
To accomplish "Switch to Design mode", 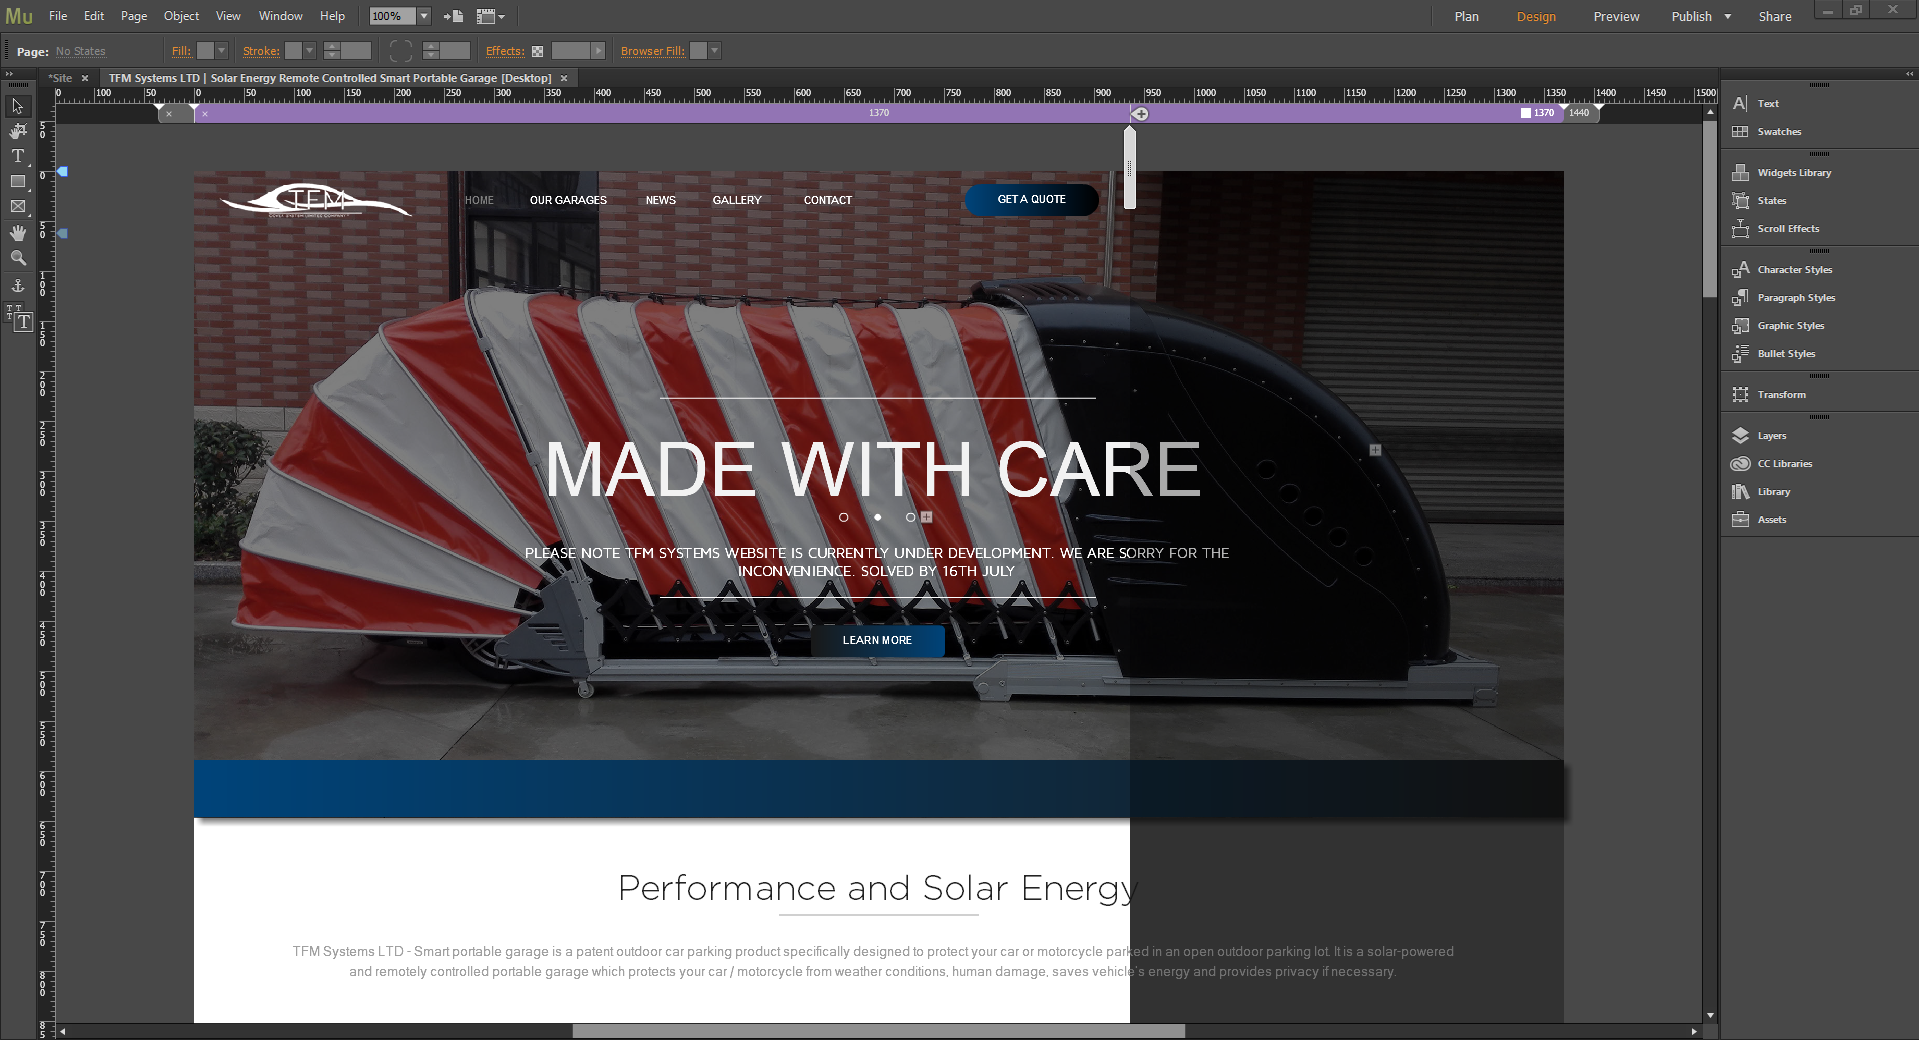I will (x=1536, y=16).
